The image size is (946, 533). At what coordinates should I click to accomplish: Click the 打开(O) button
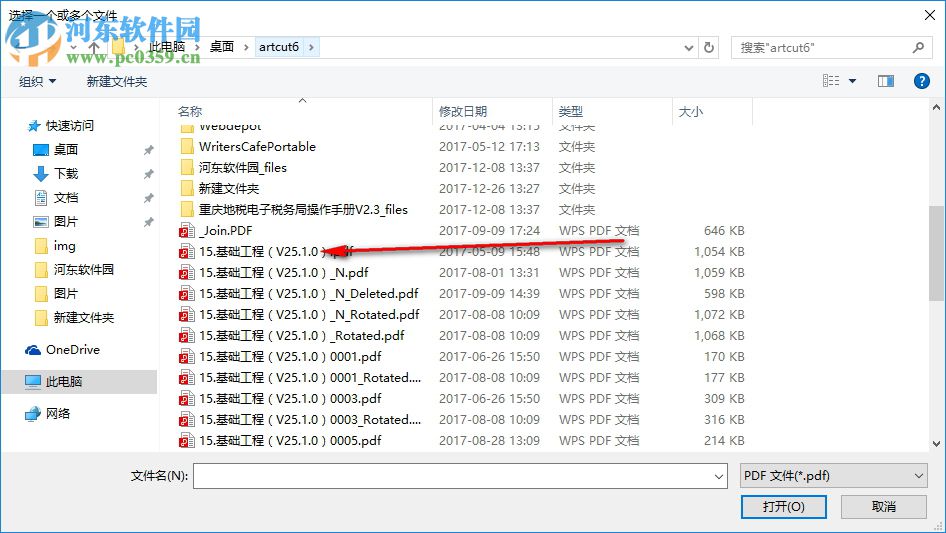(784, 506)
